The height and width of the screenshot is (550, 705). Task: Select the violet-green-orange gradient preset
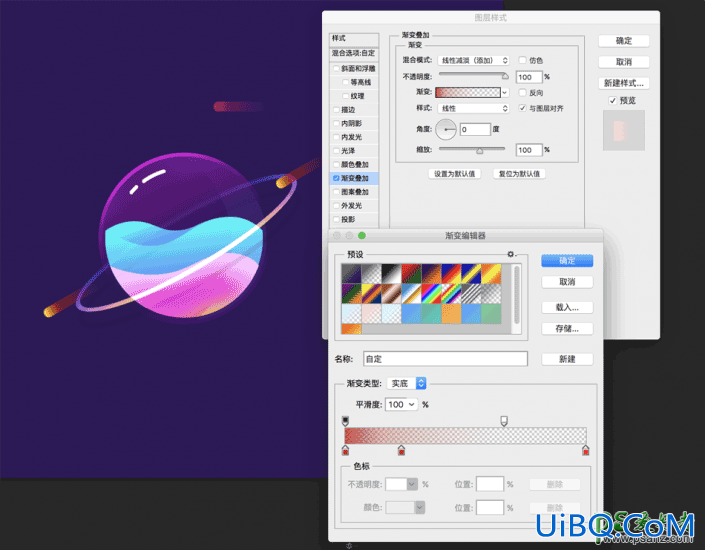351,294
